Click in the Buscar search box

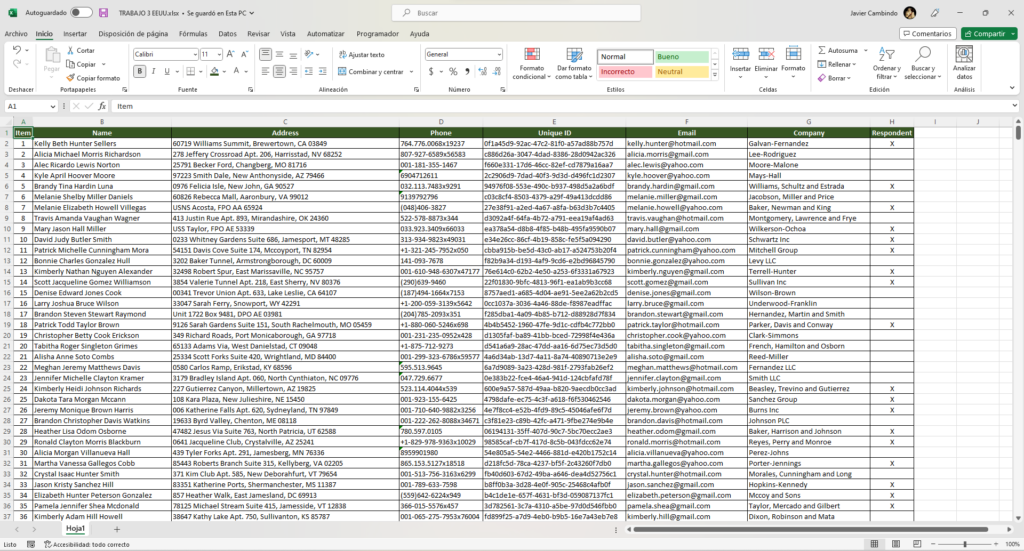(516, 12)
